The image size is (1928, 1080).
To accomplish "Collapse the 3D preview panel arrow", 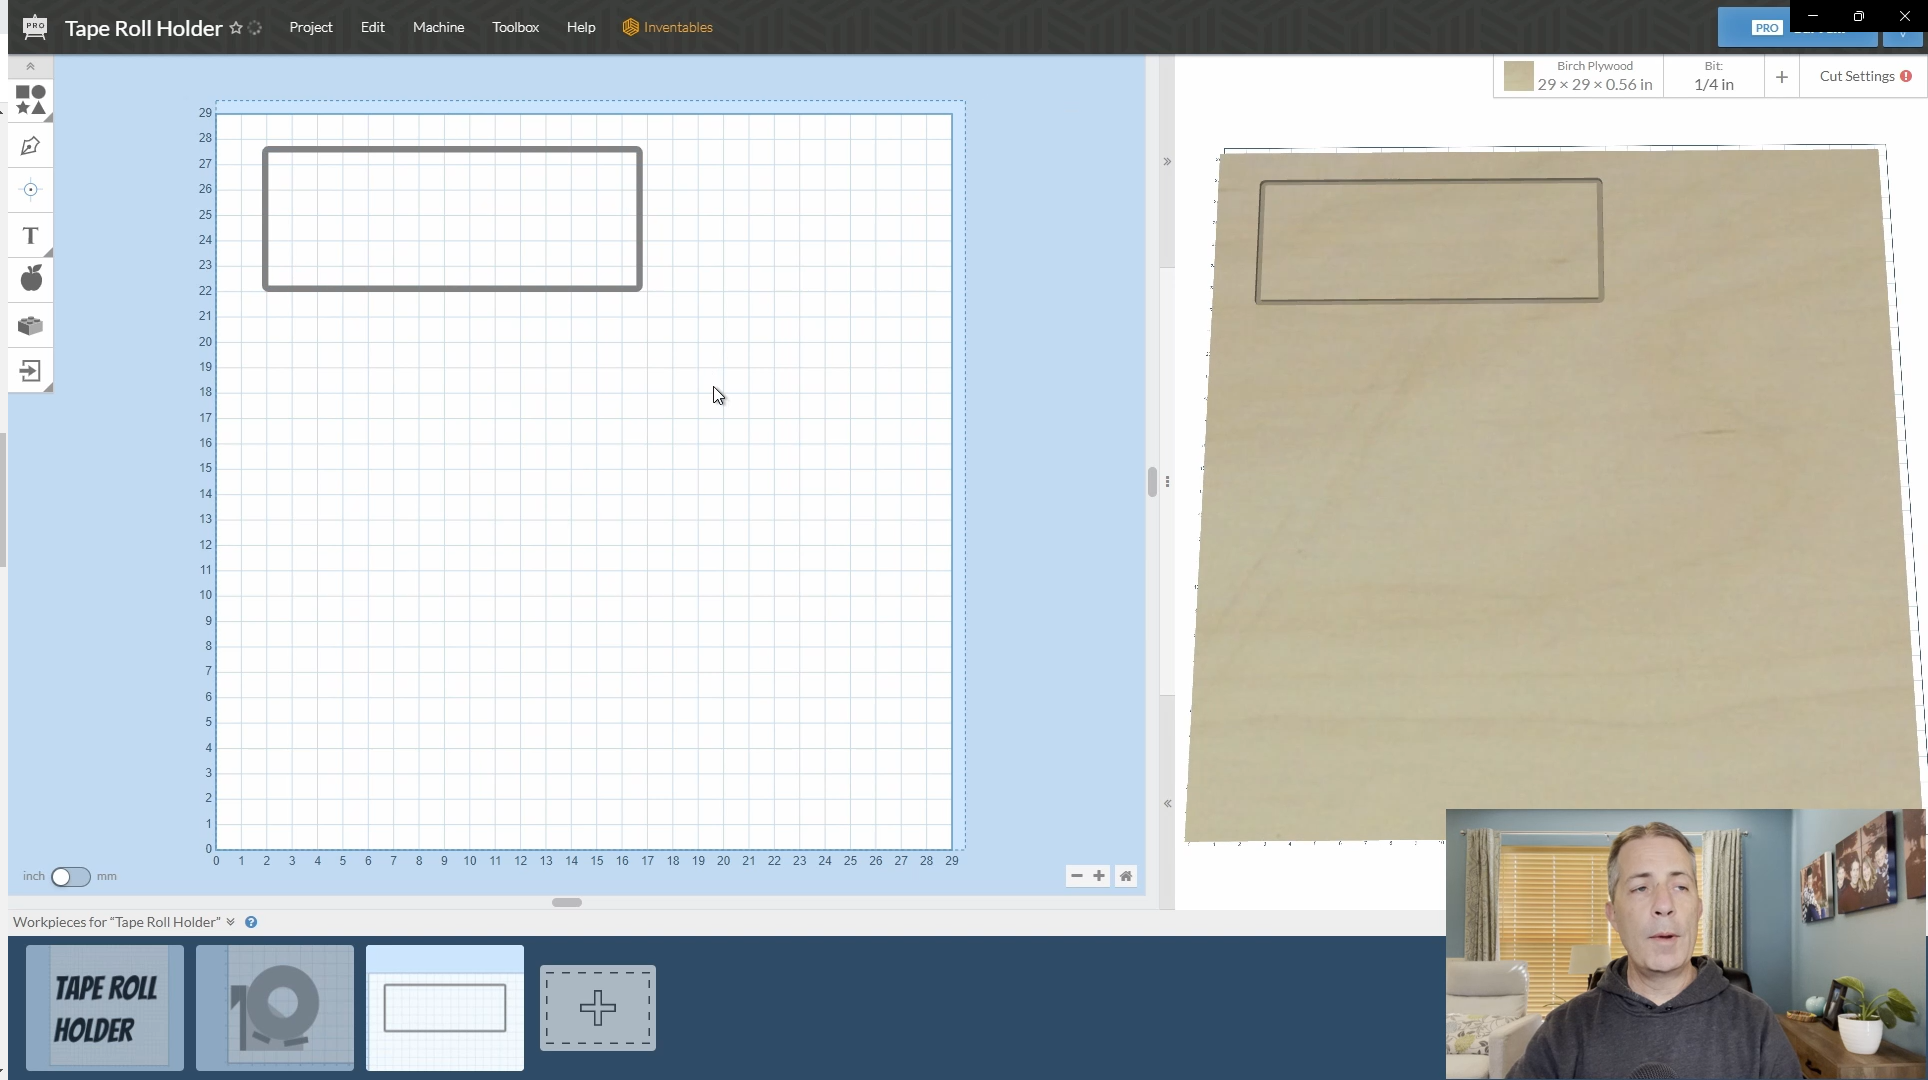I will coord(1167,161).
